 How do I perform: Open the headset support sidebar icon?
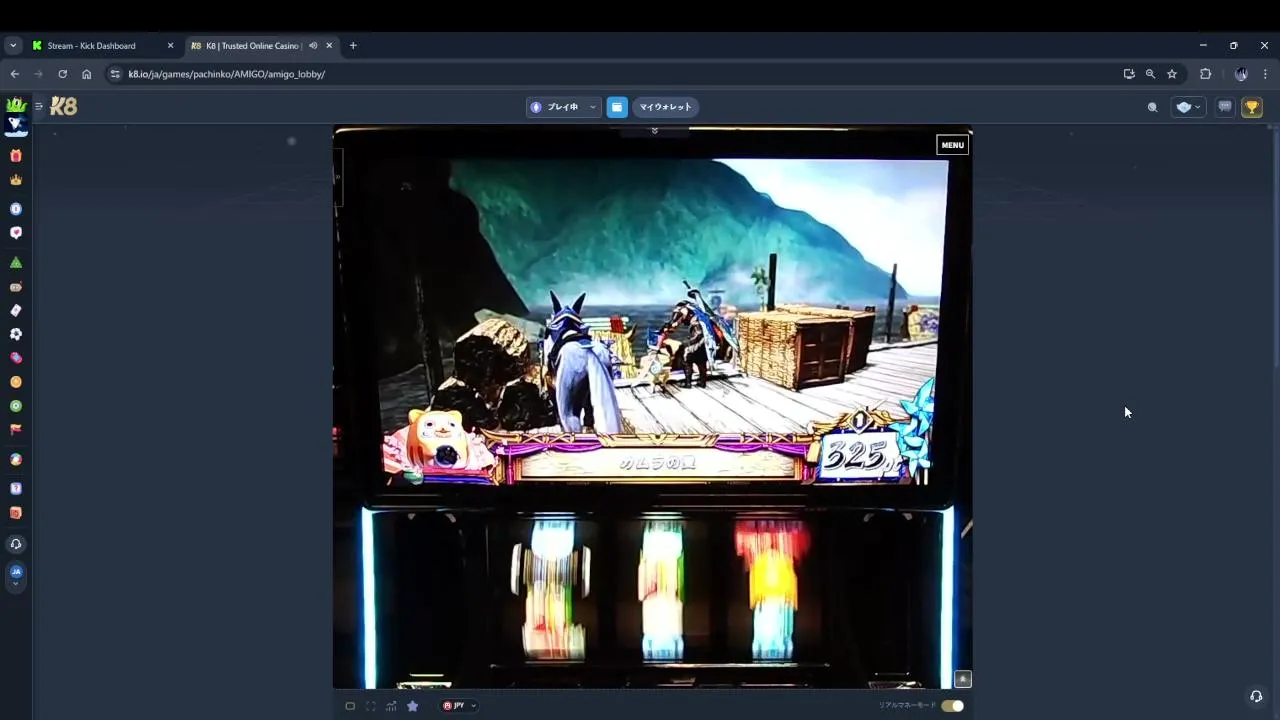click(16, 544)
